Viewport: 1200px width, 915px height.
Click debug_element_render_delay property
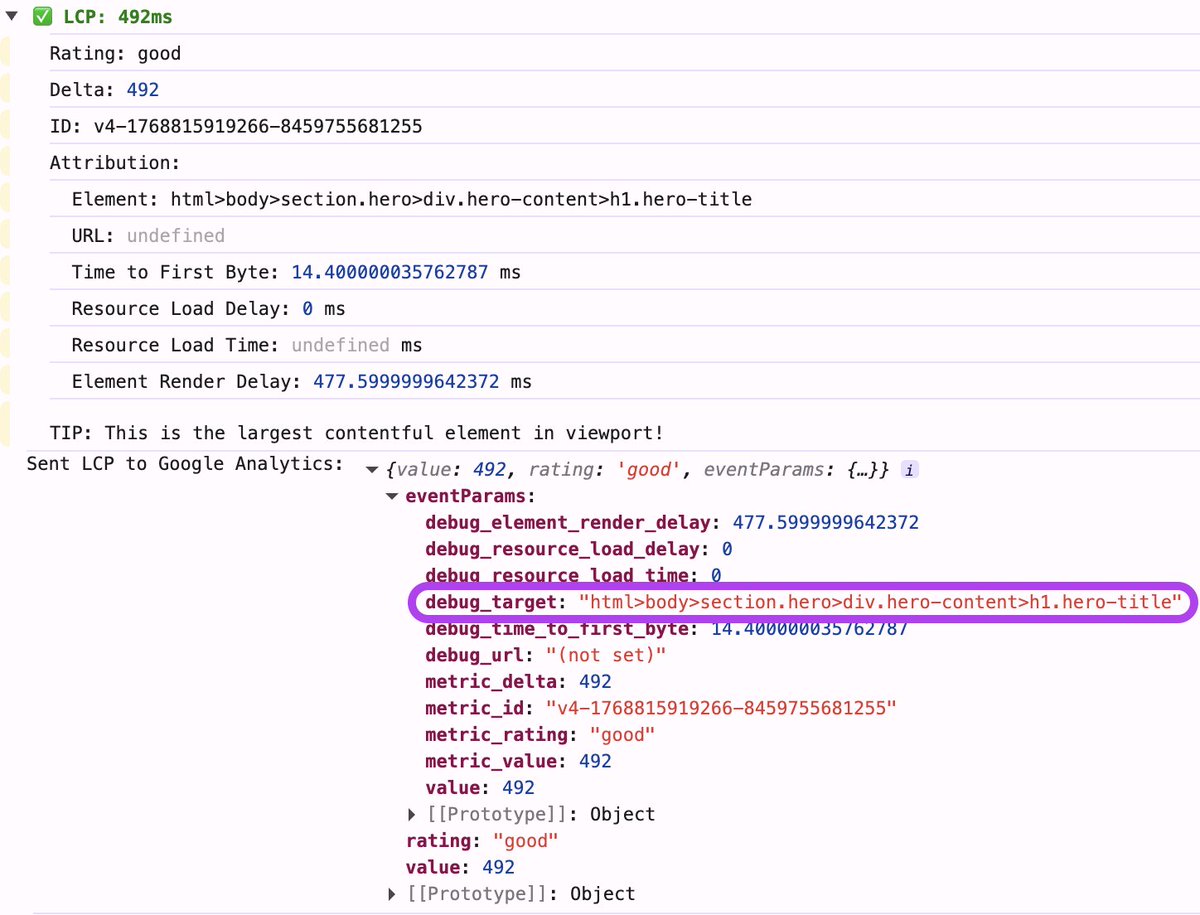point(672,522)
